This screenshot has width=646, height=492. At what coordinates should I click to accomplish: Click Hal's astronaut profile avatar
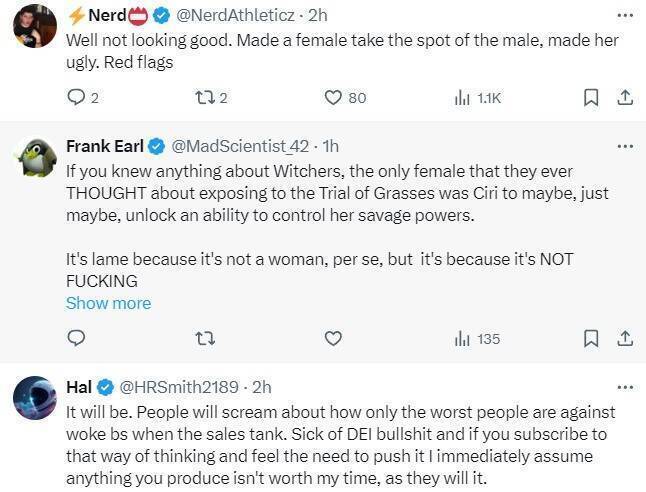tap(34, 397)
